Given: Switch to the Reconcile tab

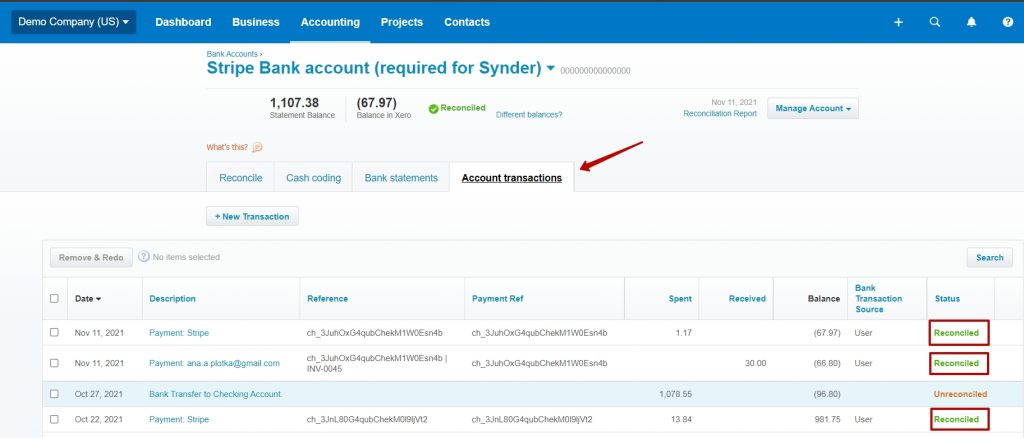Looking at the screenshot, I should (x=240, y=178).
